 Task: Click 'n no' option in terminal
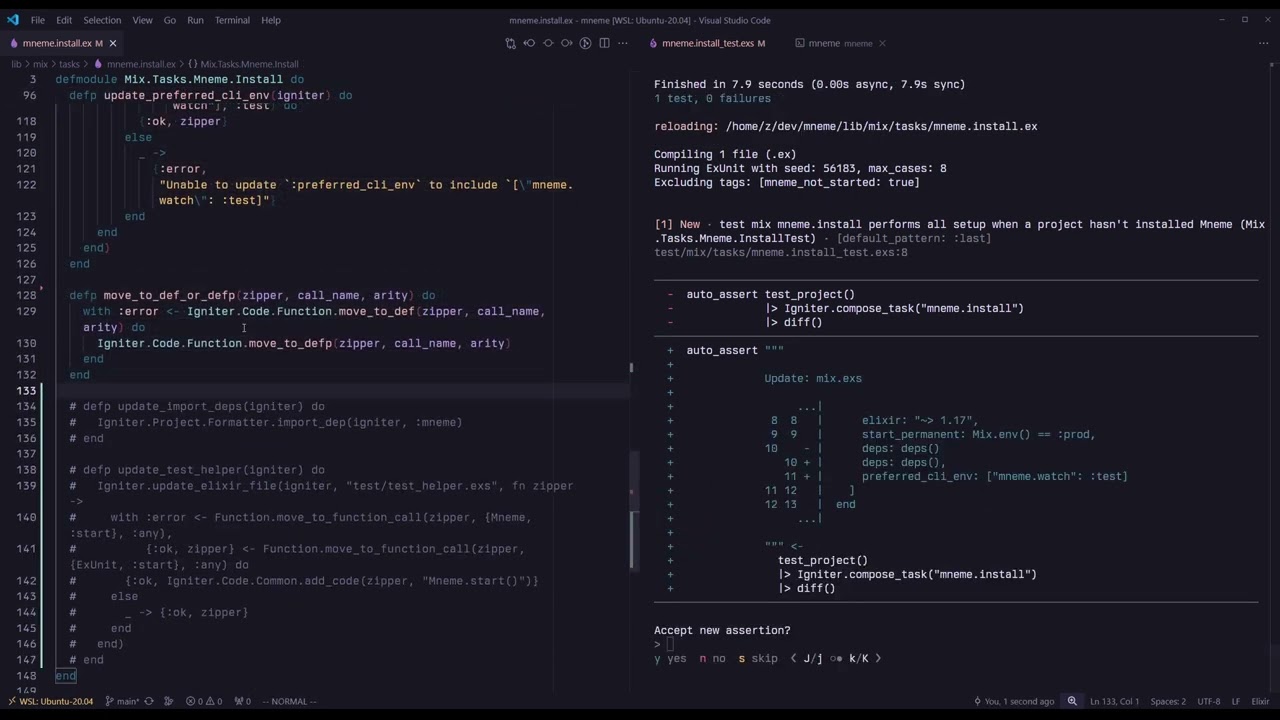(x=712, y=658)
